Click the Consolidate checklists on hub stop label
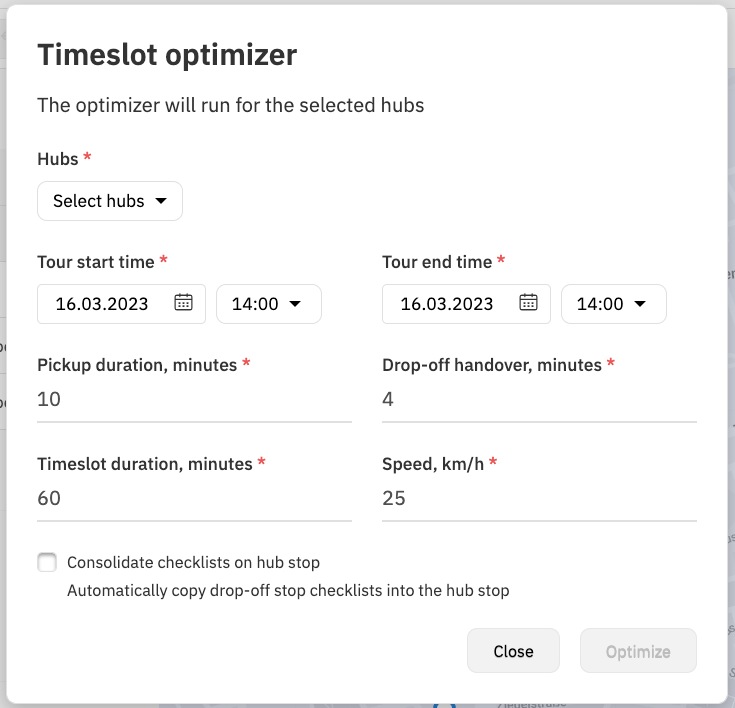 [x=193, y=562]
